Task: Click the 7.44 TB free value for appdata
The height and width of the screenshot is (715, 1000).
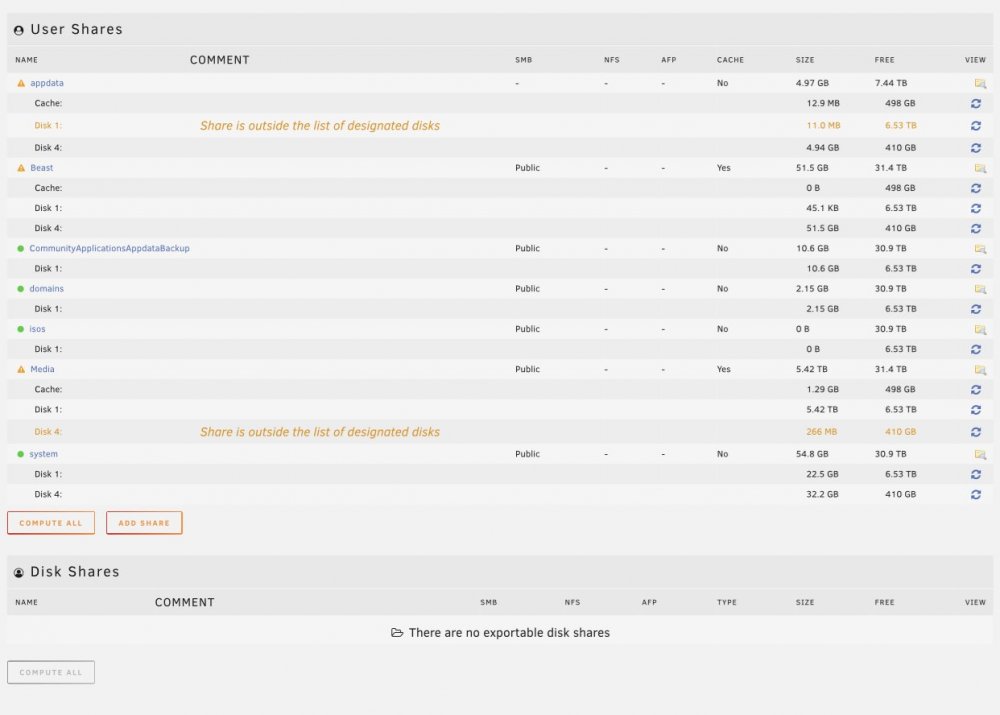Action: tap(891, 83)
